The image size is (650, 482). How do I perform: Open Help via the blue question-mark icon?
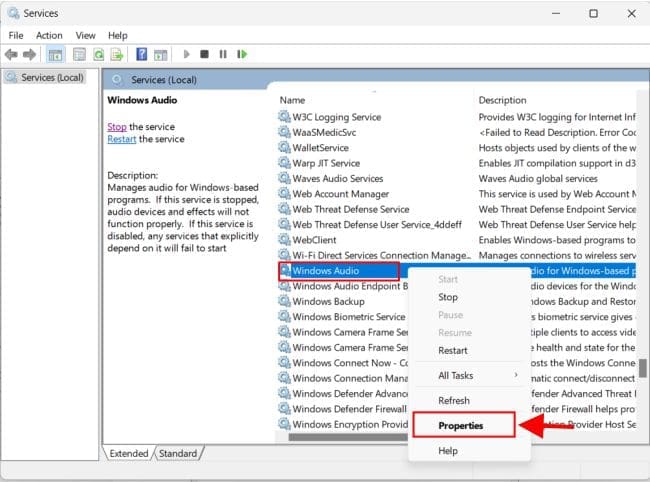click(142, 54)
